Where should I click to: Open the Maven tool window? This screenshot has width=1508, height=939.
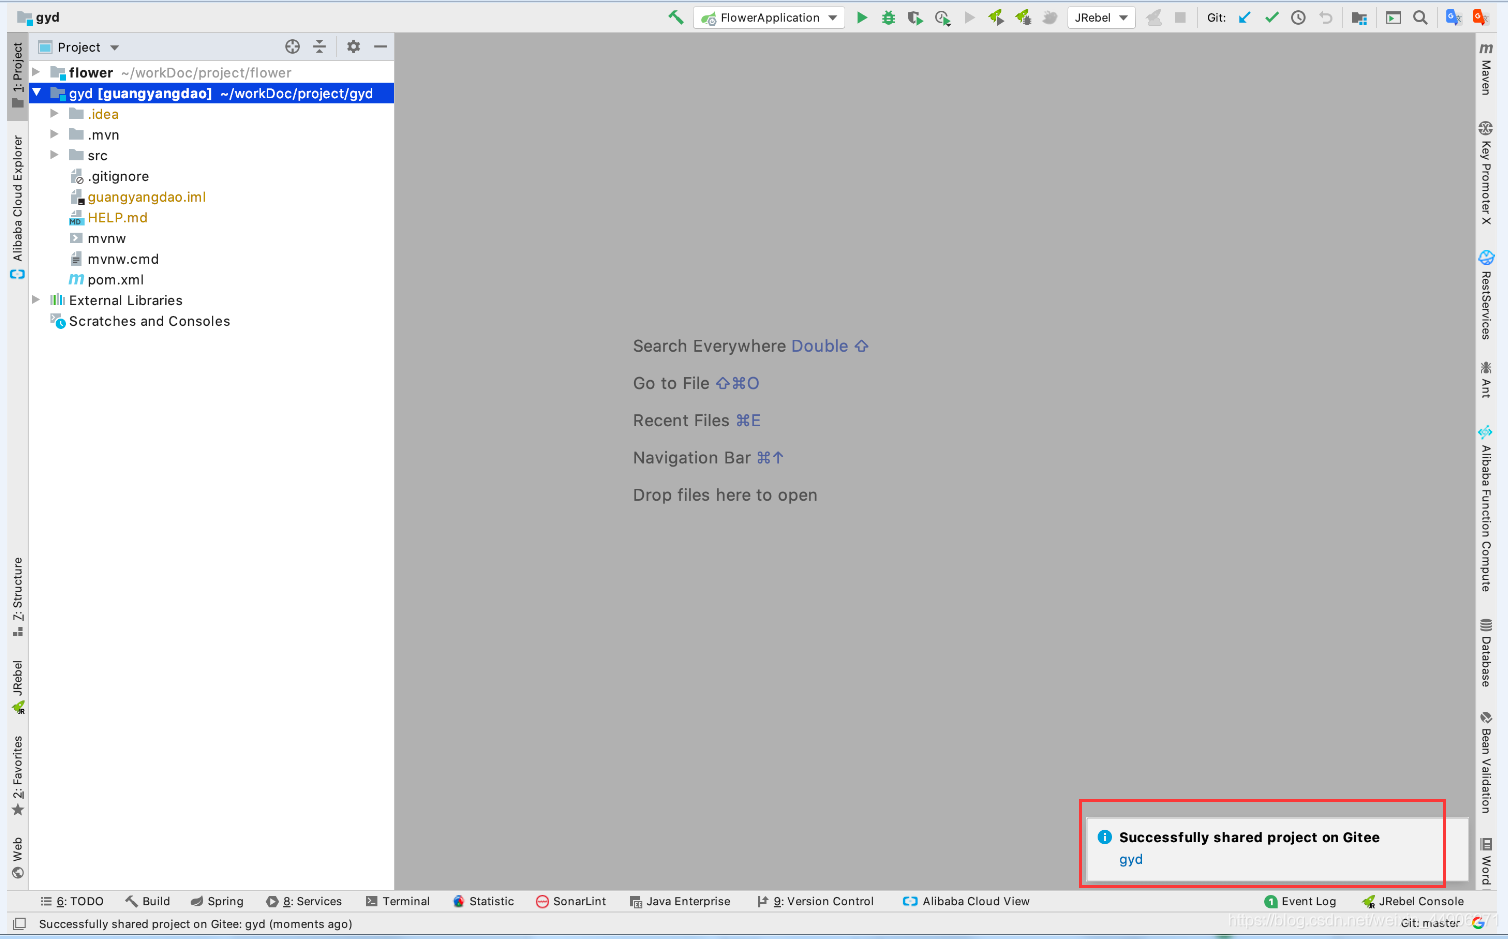[1486, 68]
